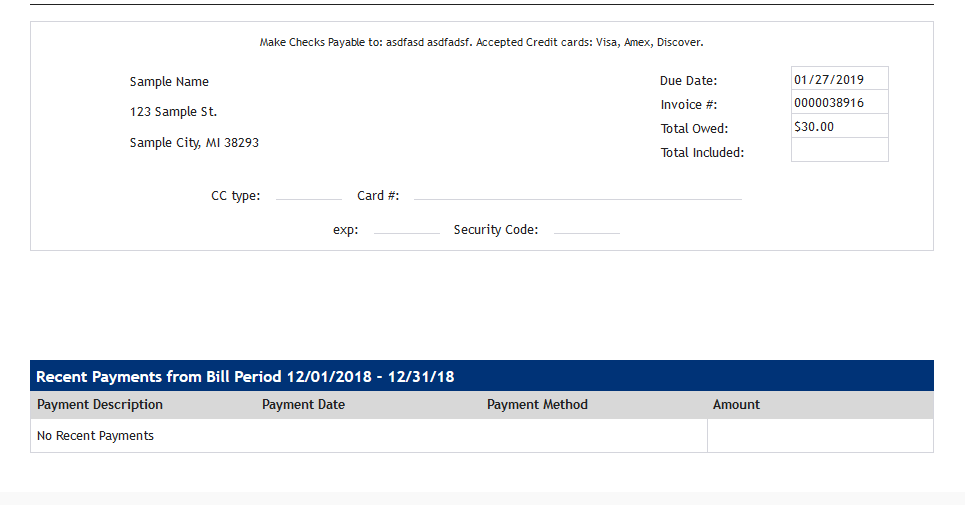This screenshot has height=505, width=965.
Task: Click the Payment Date column header
Action: pos(303,405)
